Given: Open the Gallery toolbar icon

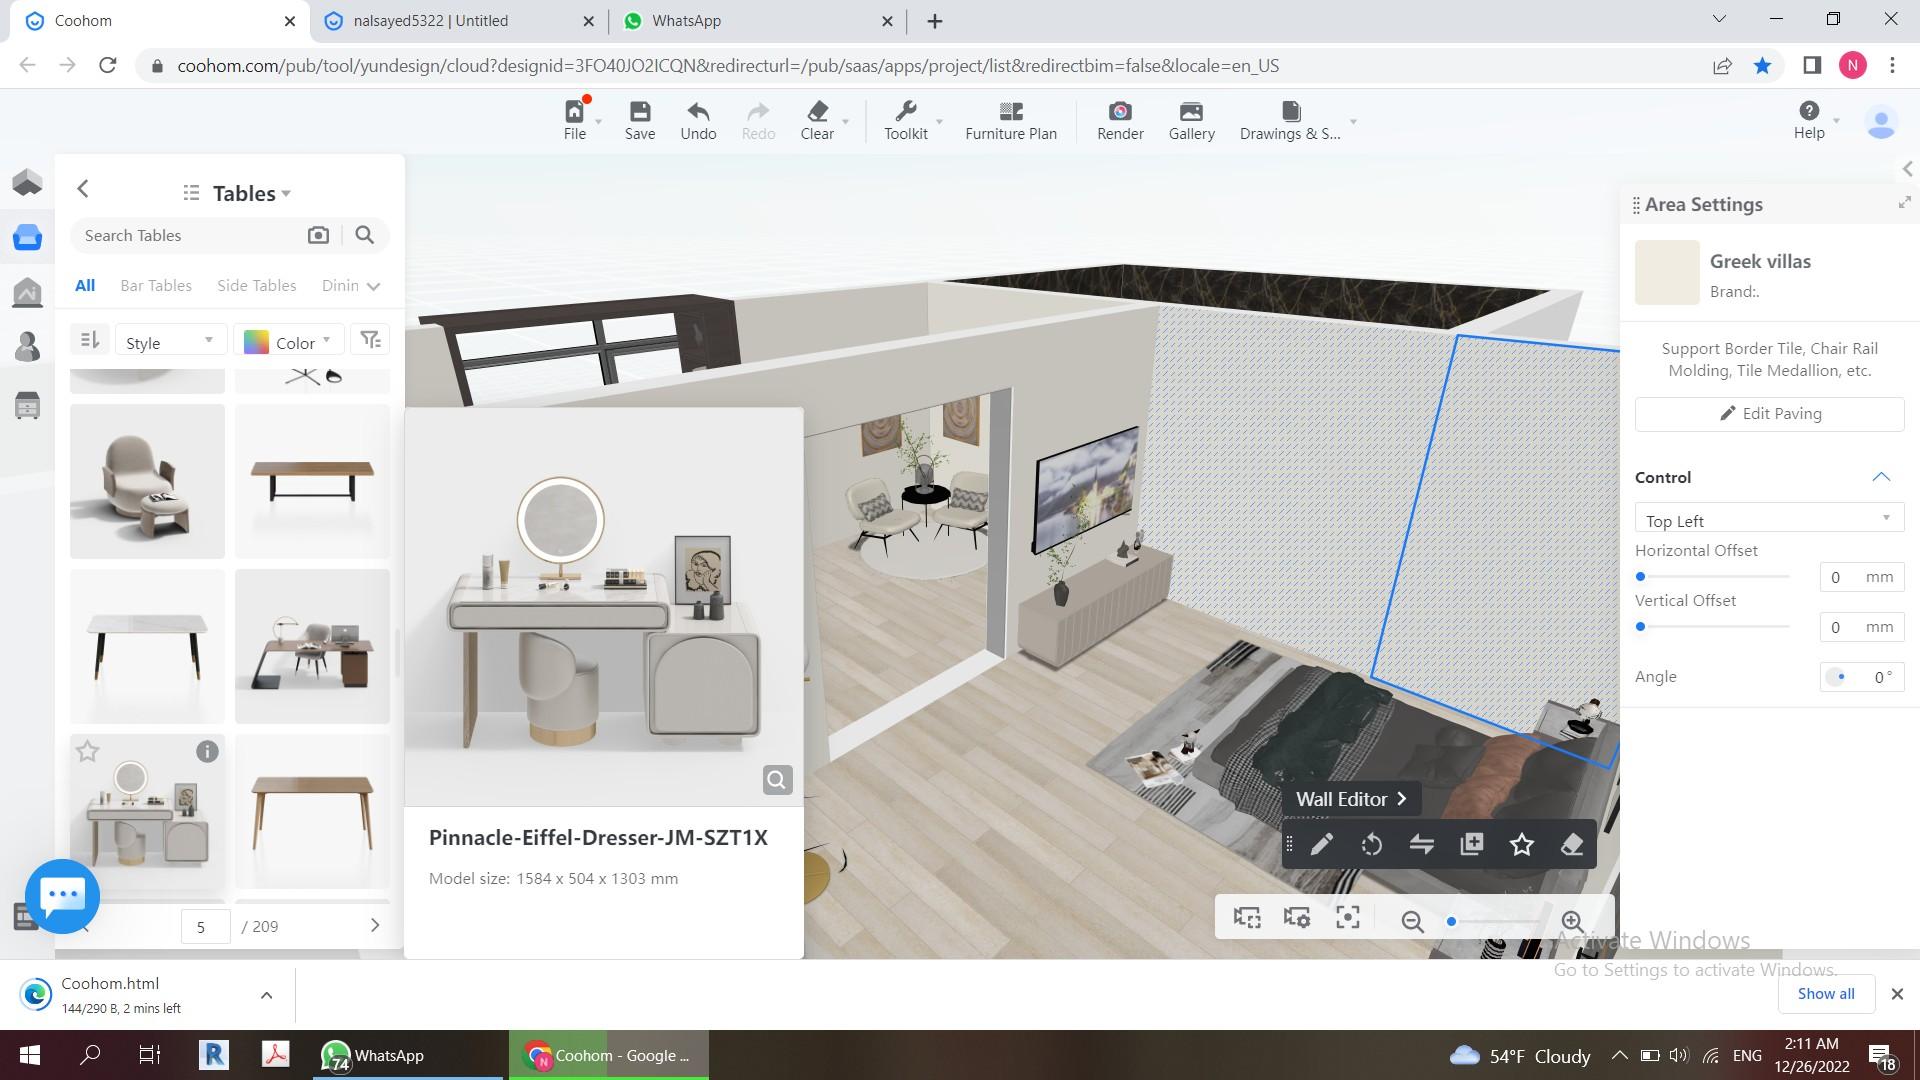Looking at the screenshot, I should tap(1191, 112).
